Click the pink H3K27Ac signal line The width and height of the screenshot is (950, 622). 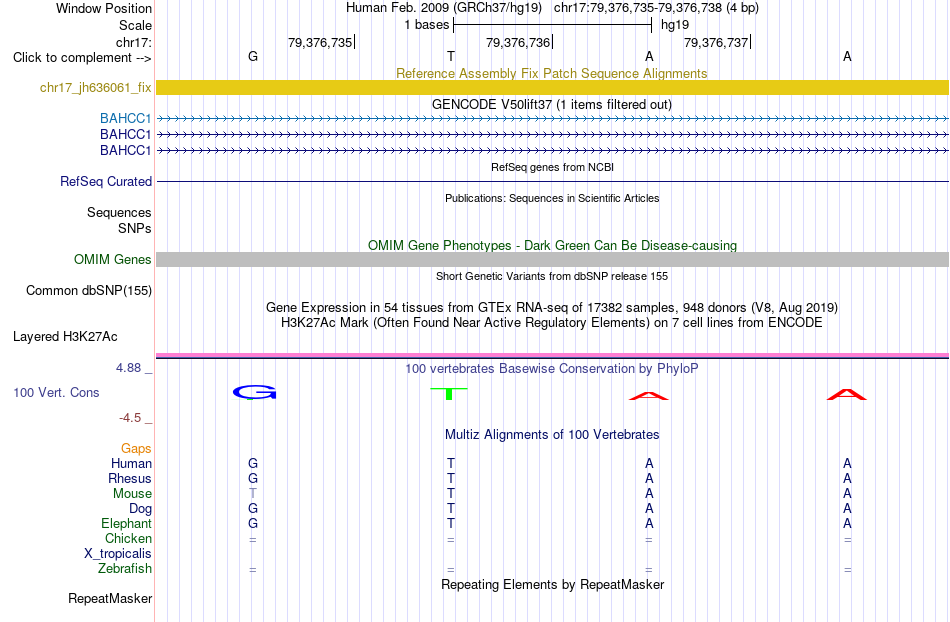[552, 356]
